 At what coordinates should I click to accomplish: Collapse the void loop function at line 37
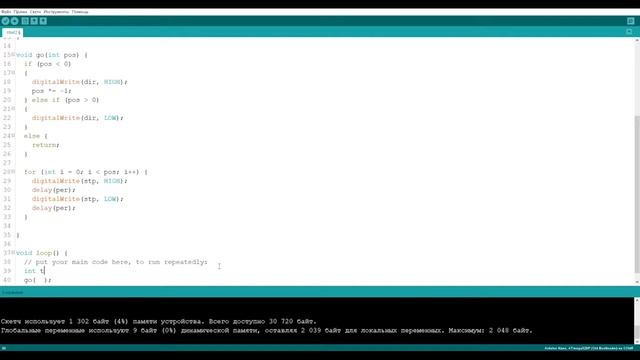(x=14, y=253)
